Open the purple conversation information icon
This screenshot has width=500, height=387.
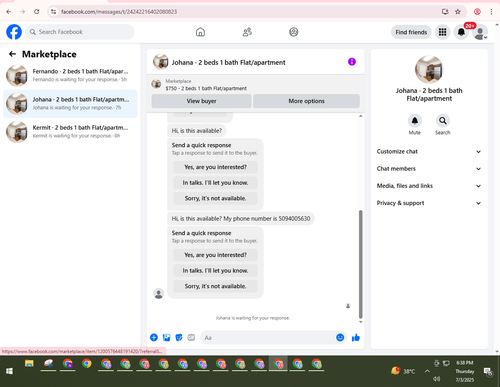[352, 62]
